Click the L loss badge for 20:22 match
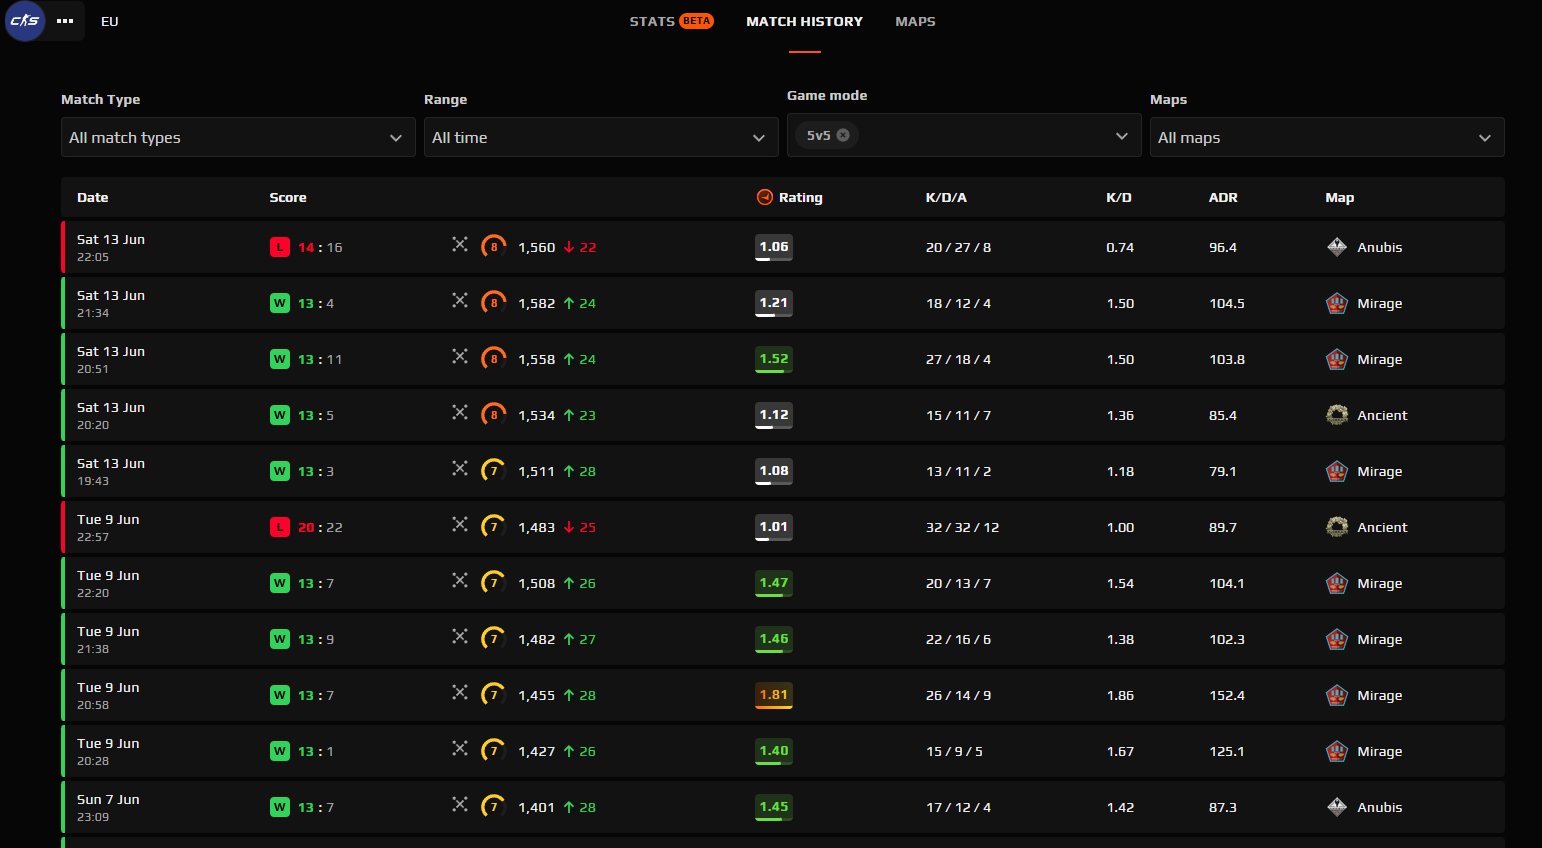The width and height of the screenshot is (1542, 848). coord(280,527)
